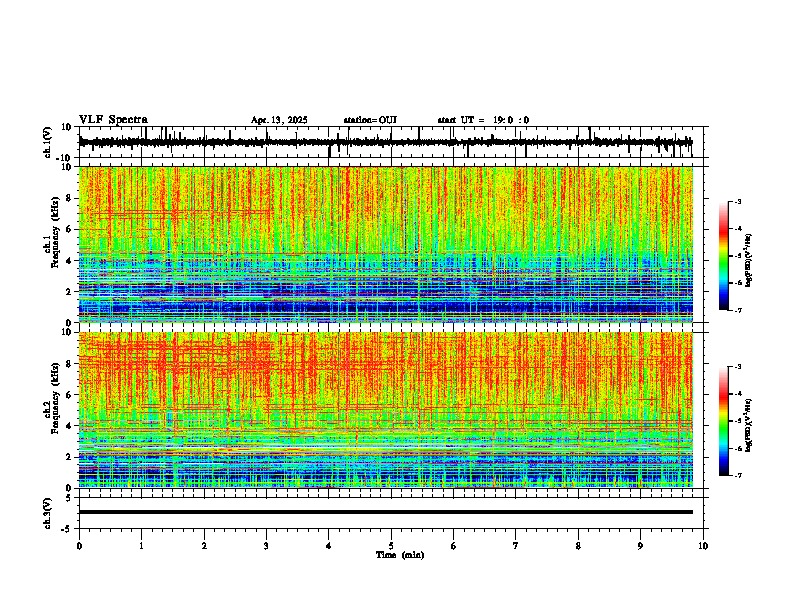Viewport: 792px width, 612px height.
Task: Click the ch.2 spectrogram 8 kHz tick label
Action: 69,364
